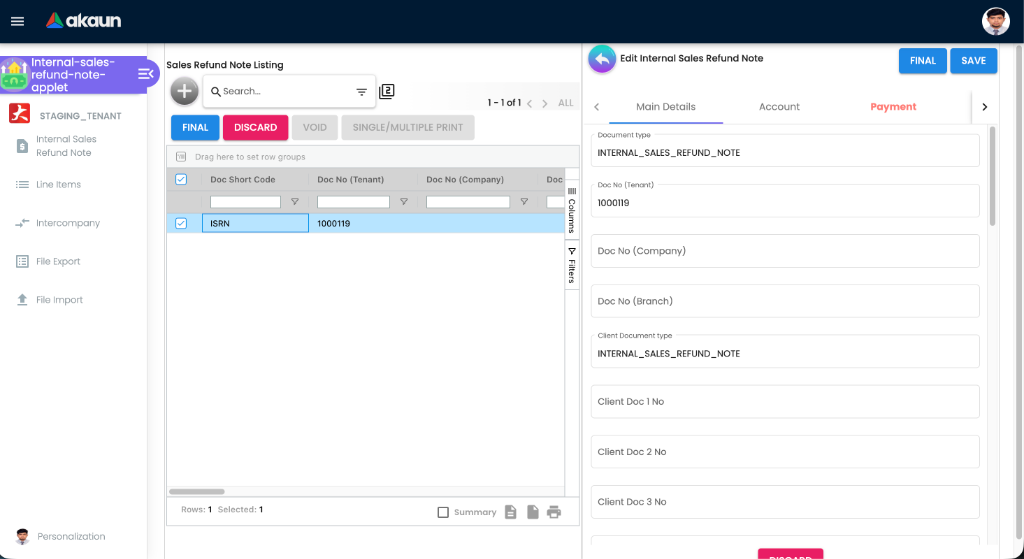Switch to Account tab
The width and height of the screenshot is (1024, 559).
tap(779, 106)
